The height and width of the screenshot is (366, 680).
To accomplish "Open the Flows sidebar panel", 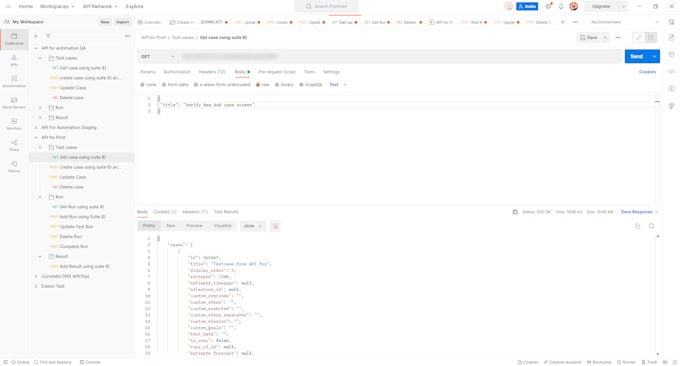I will click(x=14, y=145).
